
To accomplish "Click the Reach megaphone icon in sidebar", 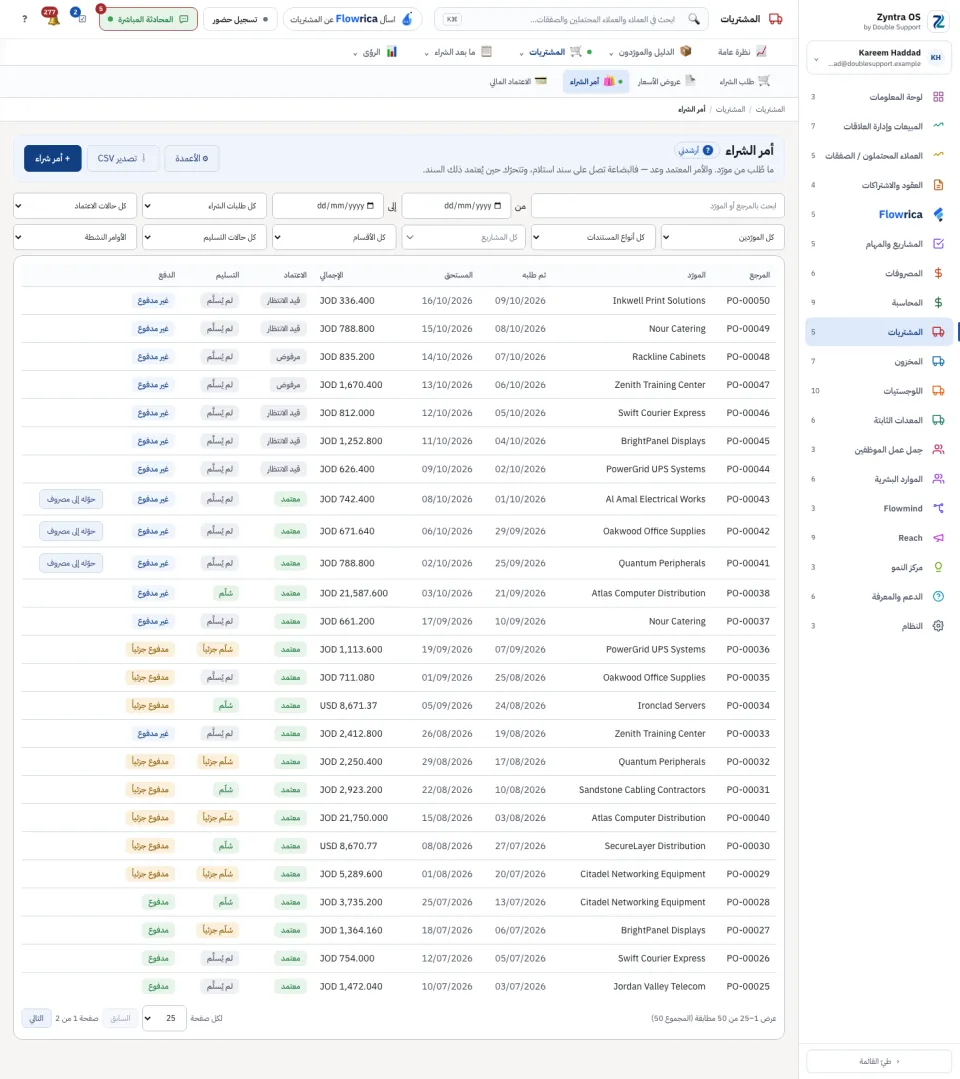I will coord(938,538).
